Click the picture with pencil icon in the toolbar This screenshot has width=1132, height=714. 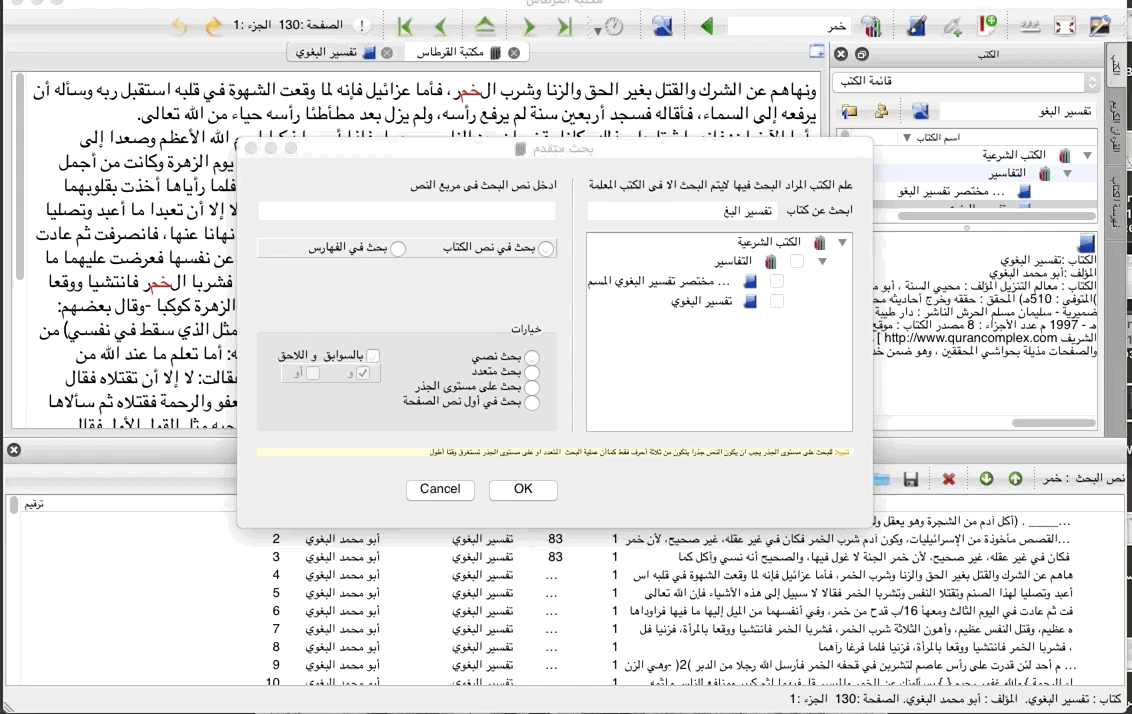1099,26
